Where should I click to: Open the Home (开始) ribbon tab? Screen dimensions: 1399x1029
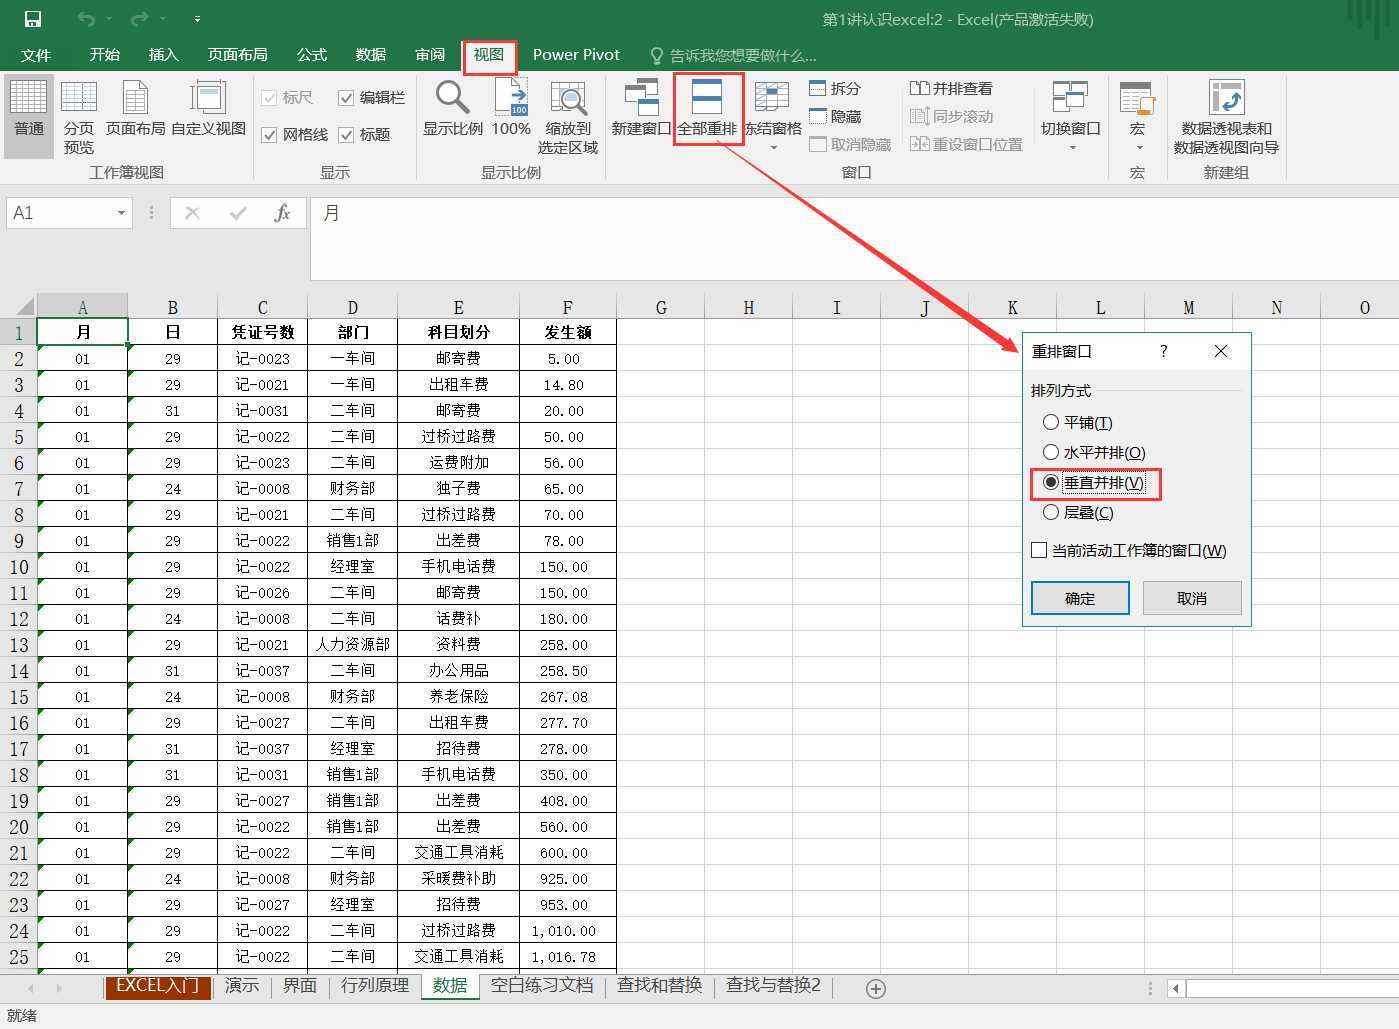[x=104, y=55]
